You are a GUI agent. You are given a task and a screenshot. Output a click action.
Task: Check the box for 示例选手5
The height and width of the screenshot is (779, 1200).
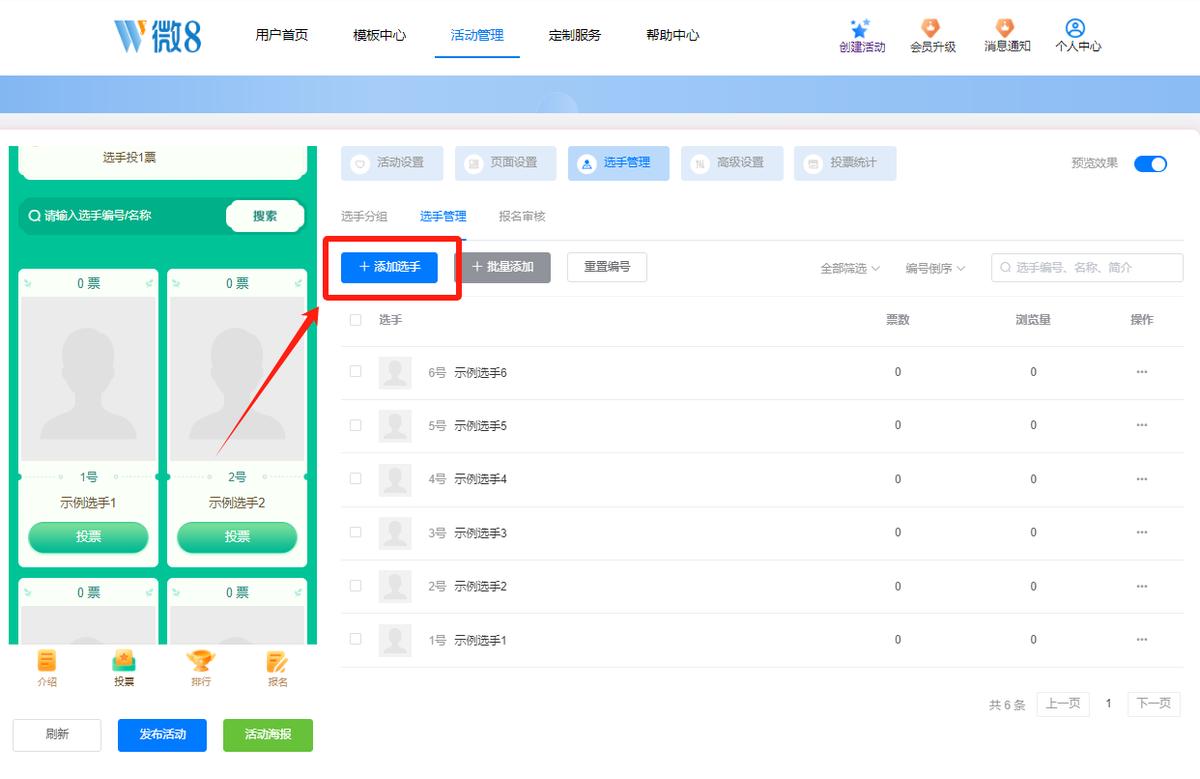pos(355,425)
